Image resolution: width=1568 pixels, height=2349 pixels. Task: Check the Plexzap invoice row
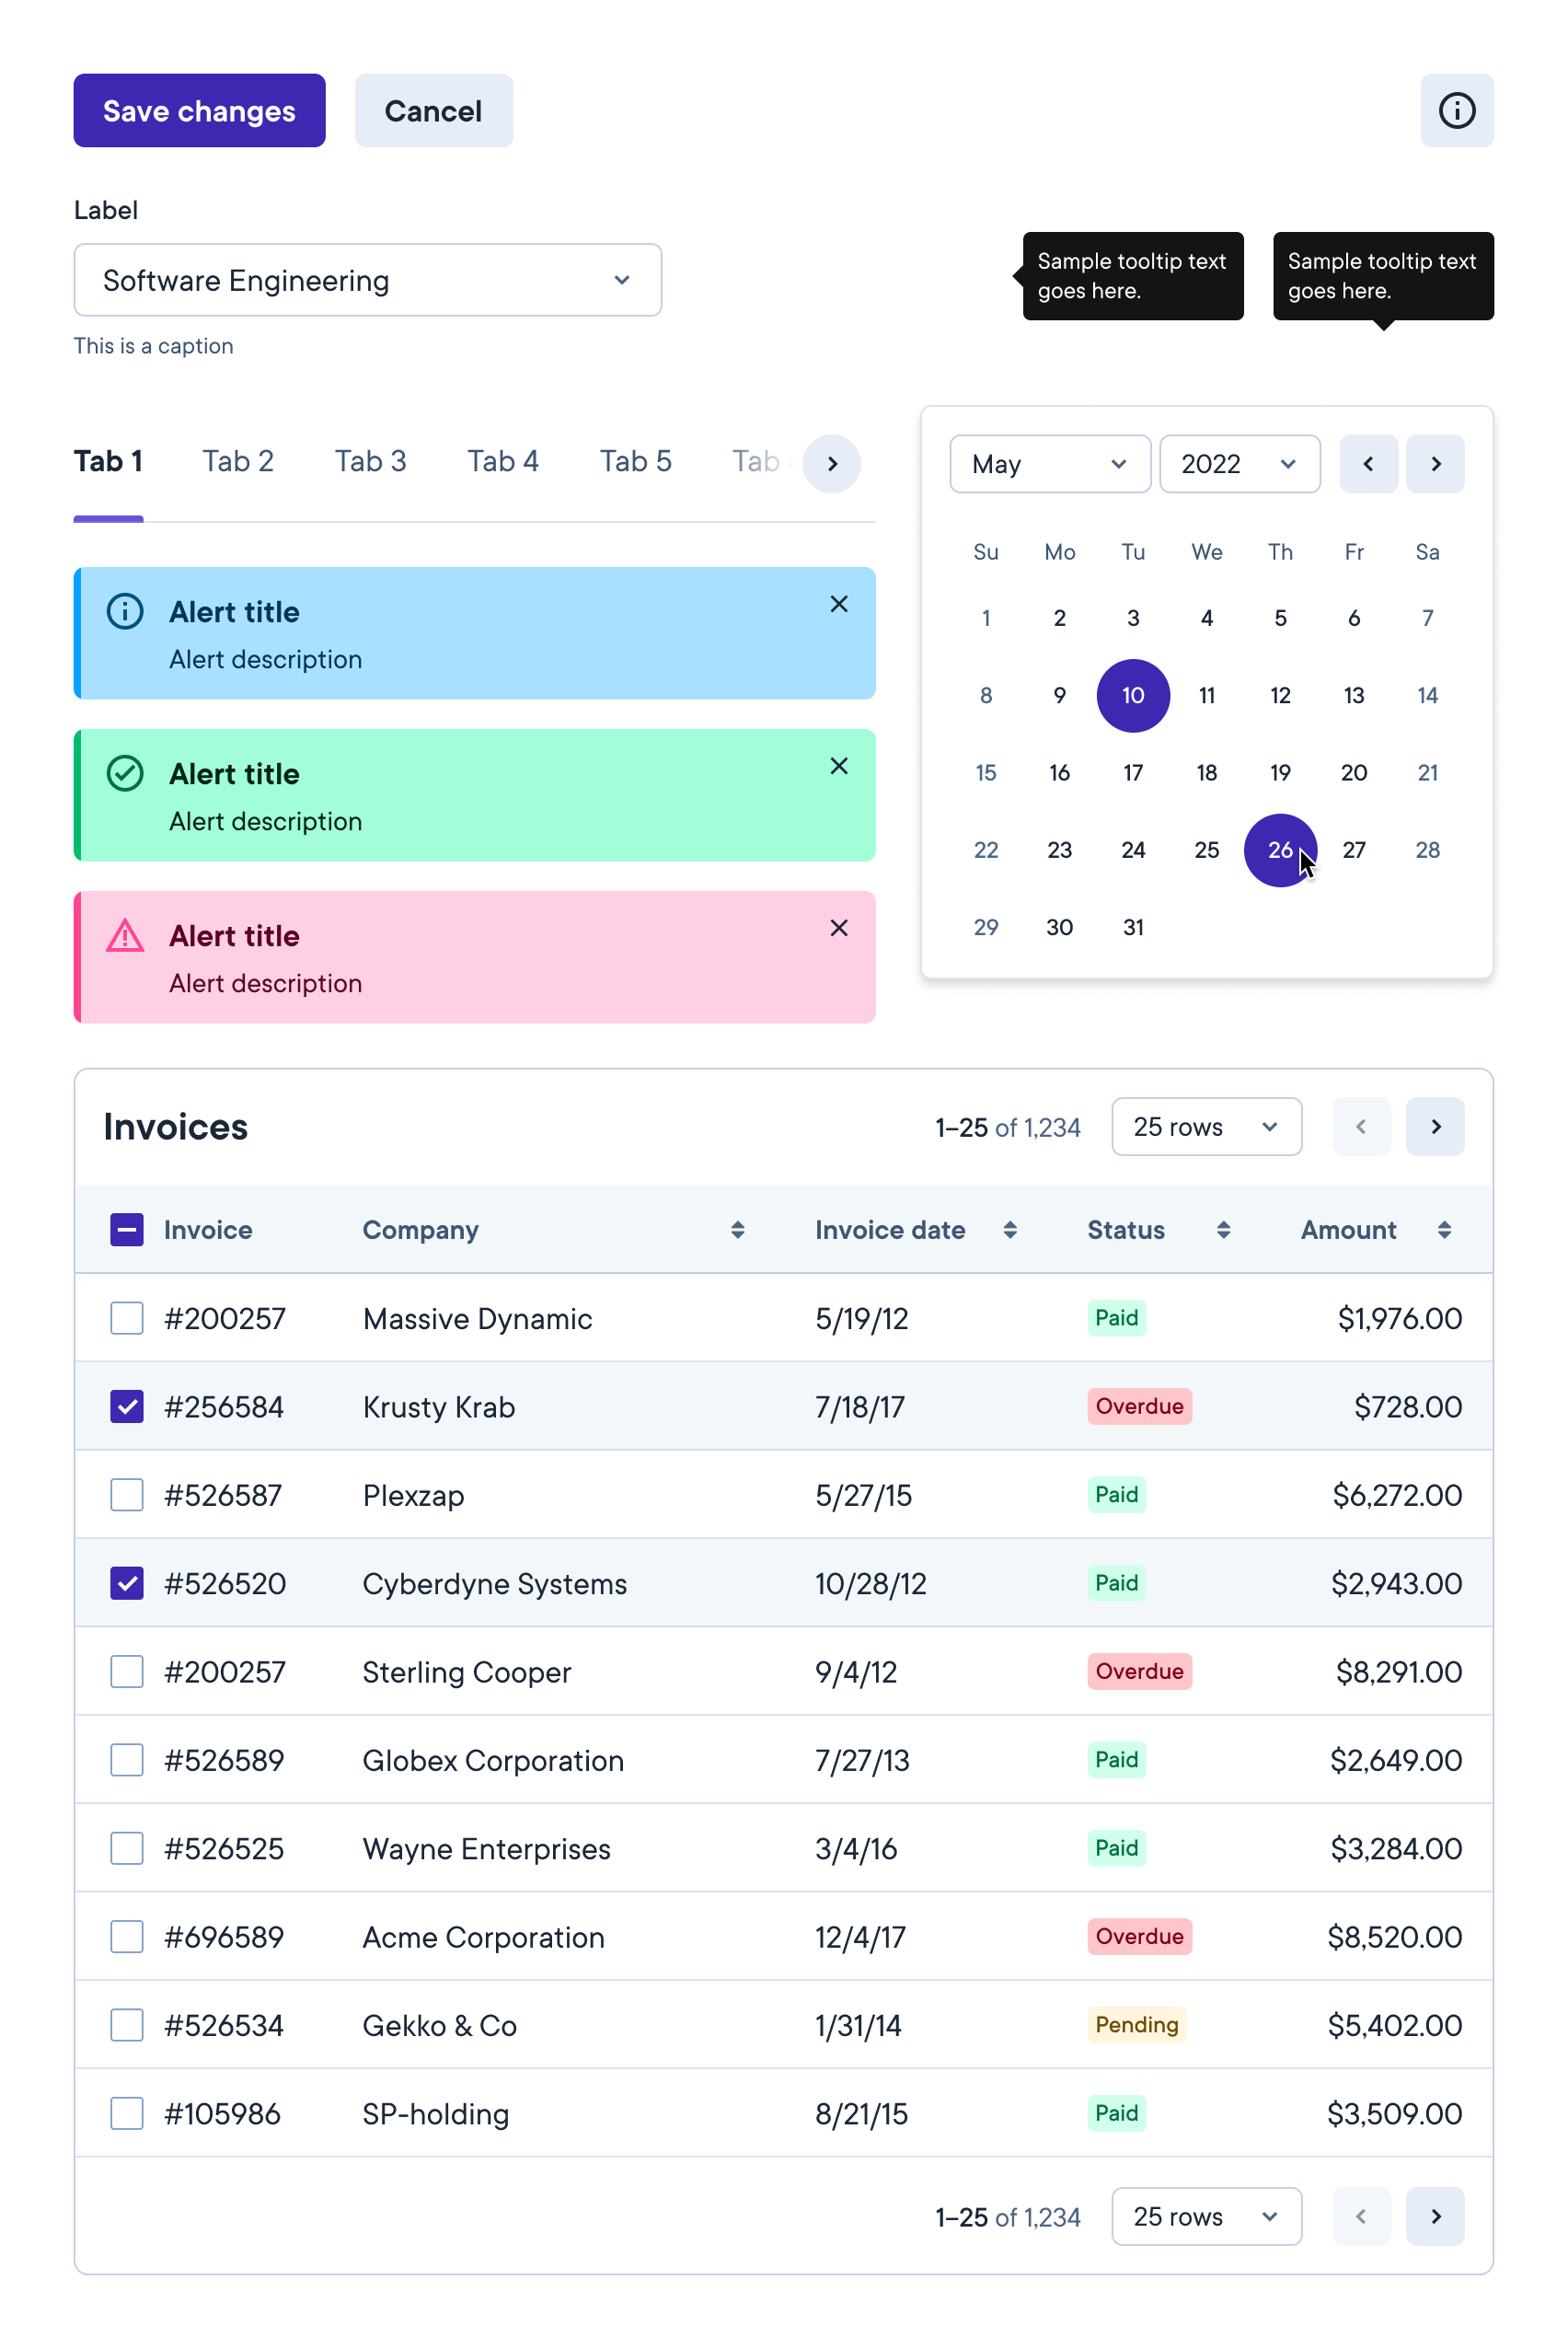click(x=127, y=1495)
